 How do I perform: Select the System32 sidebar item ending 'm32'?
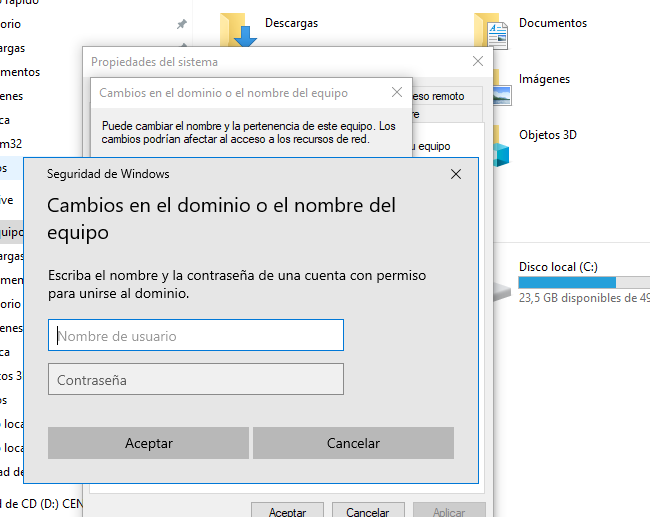(11, 144)
